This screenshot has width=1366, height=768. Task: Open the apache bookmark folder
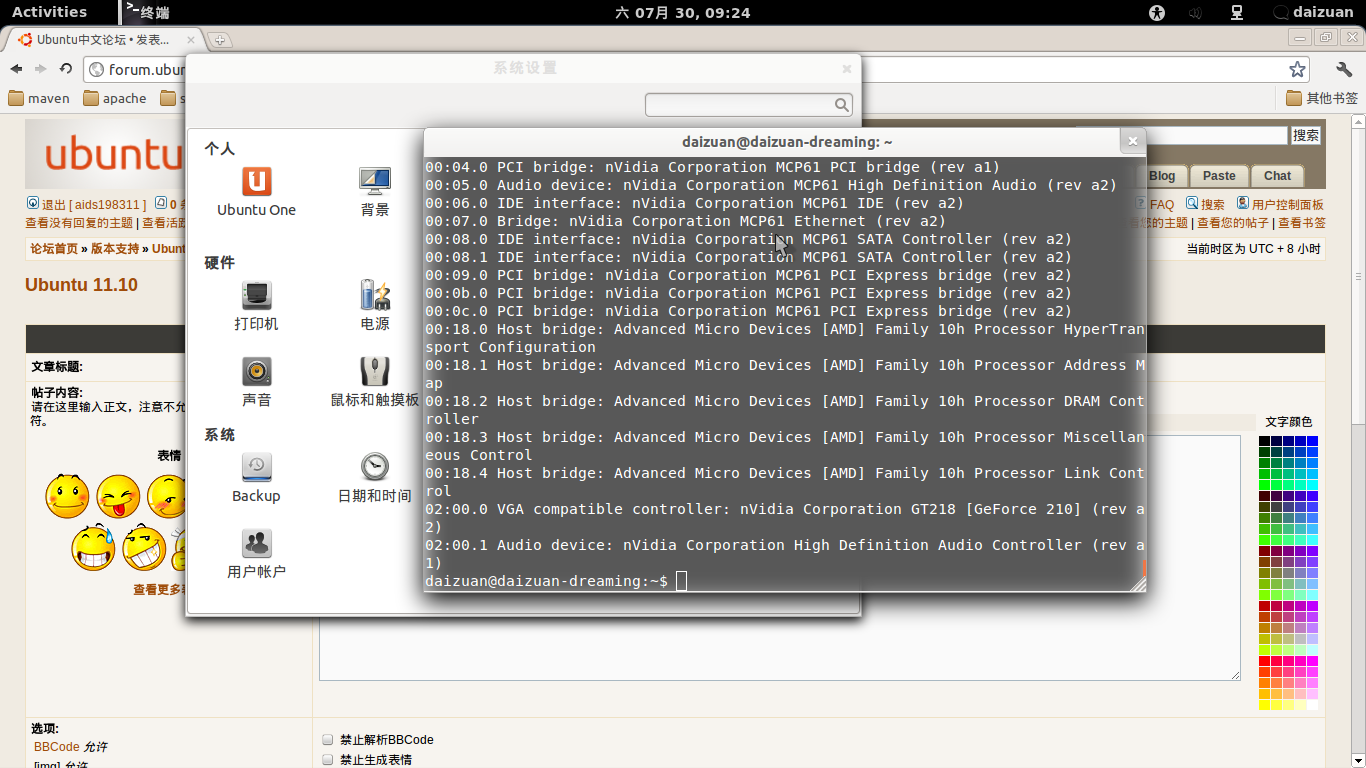click(115, 98)
